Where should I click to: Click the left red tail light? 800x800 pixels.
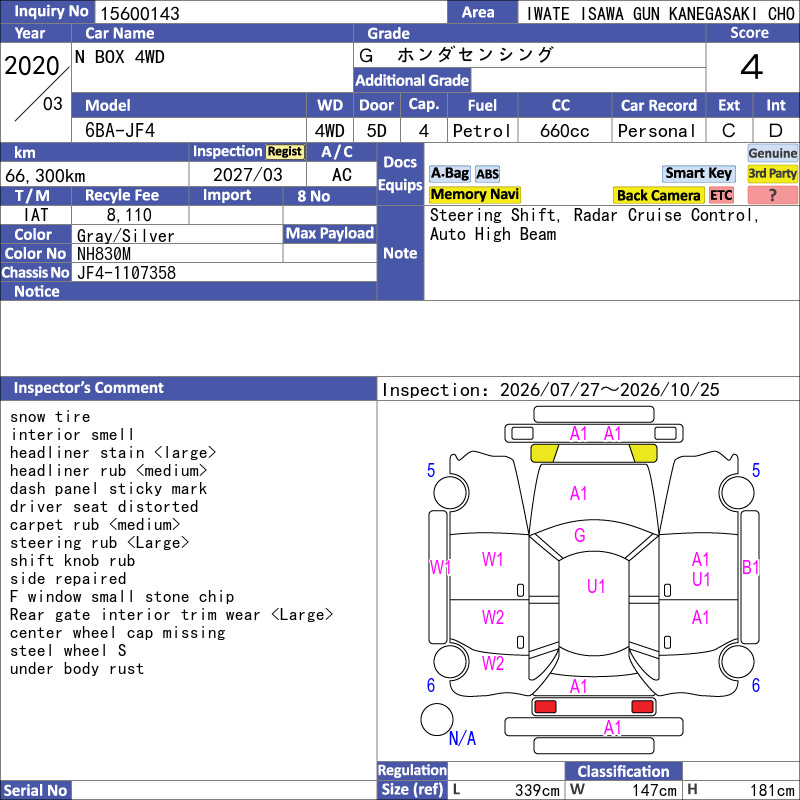tap(545, 707)
